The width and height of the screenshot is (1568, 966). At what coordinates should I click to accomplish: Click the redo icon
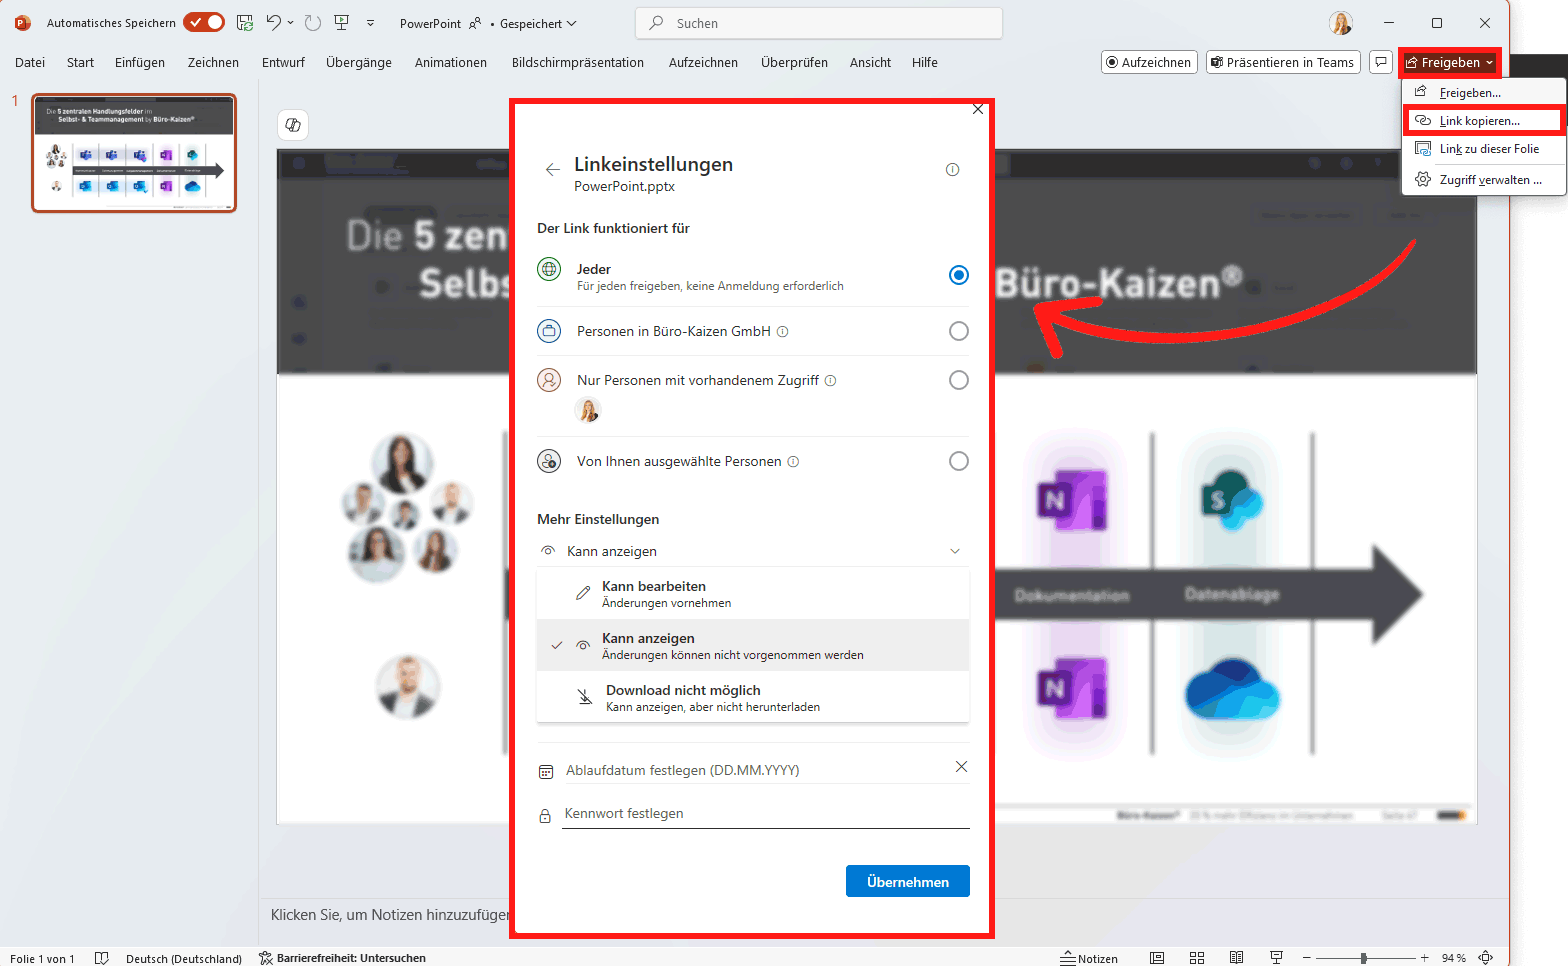[x=312, y=22]
